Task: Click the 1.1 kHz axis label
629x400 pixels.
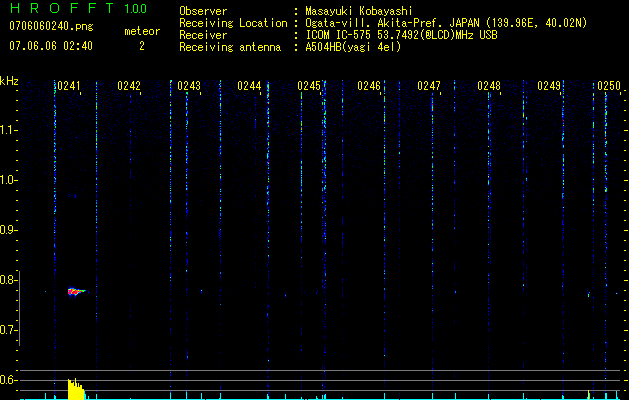Action: [x=8, y=130]
